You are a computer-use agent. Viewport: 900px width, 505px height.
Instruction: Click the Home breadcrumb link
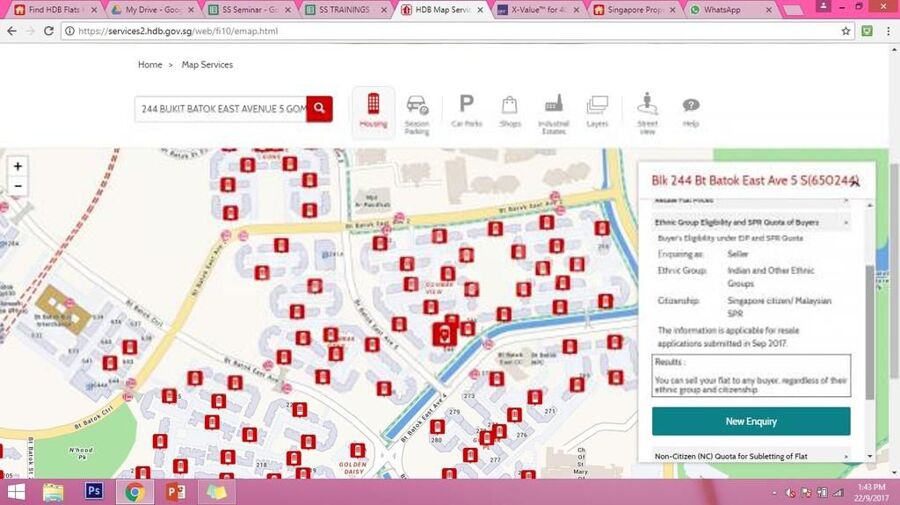(x=150, y=65)
